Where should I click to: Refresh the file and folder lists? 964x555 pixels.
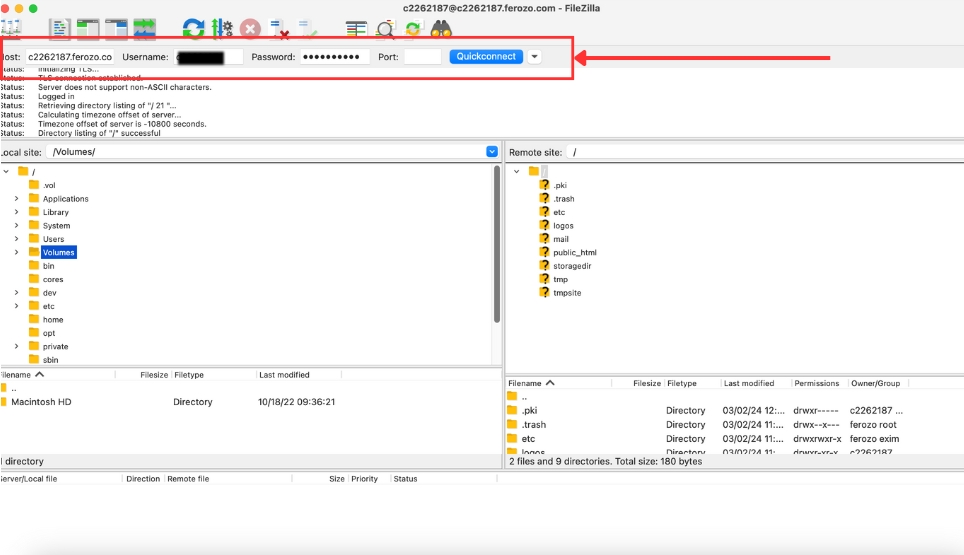click(x=193, y=28)
